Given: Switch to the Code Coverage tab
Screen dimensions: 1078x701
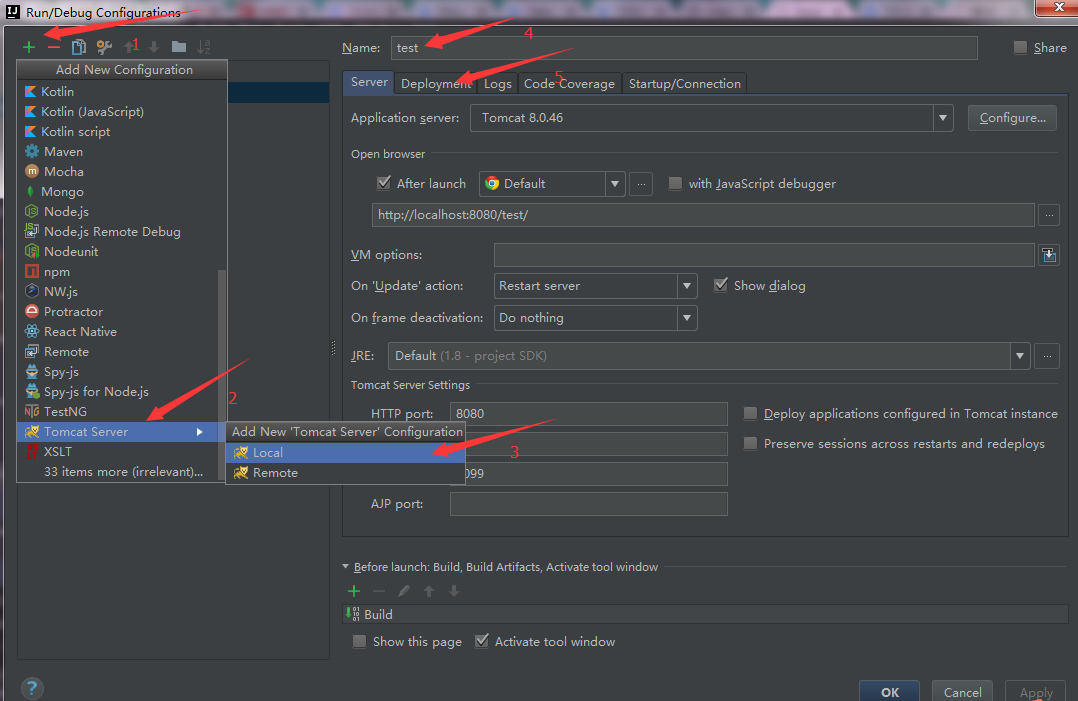Looking at the screenshot, I should point(569,83).
